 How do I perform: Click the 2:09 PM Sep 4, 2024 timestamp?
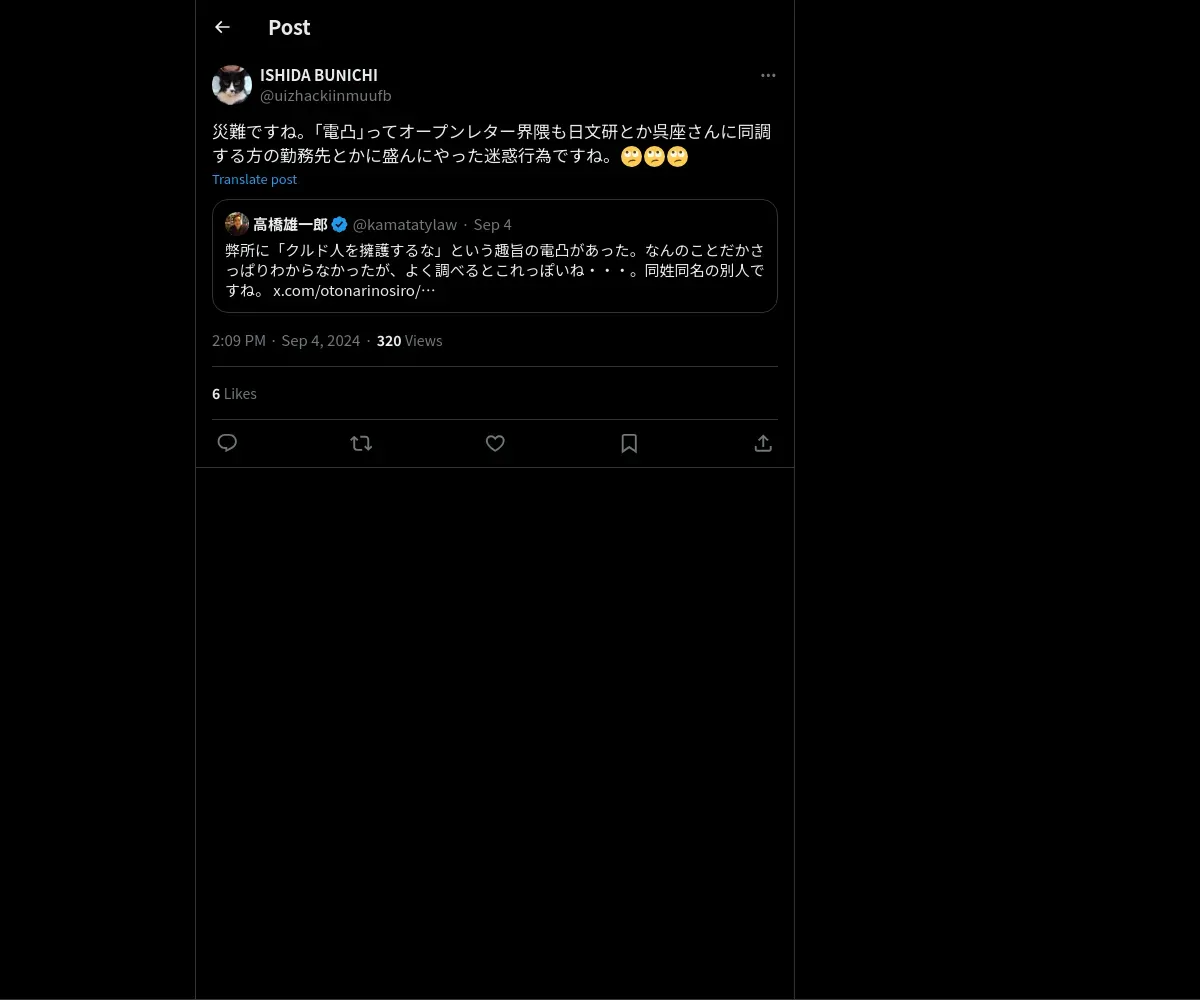286,341
